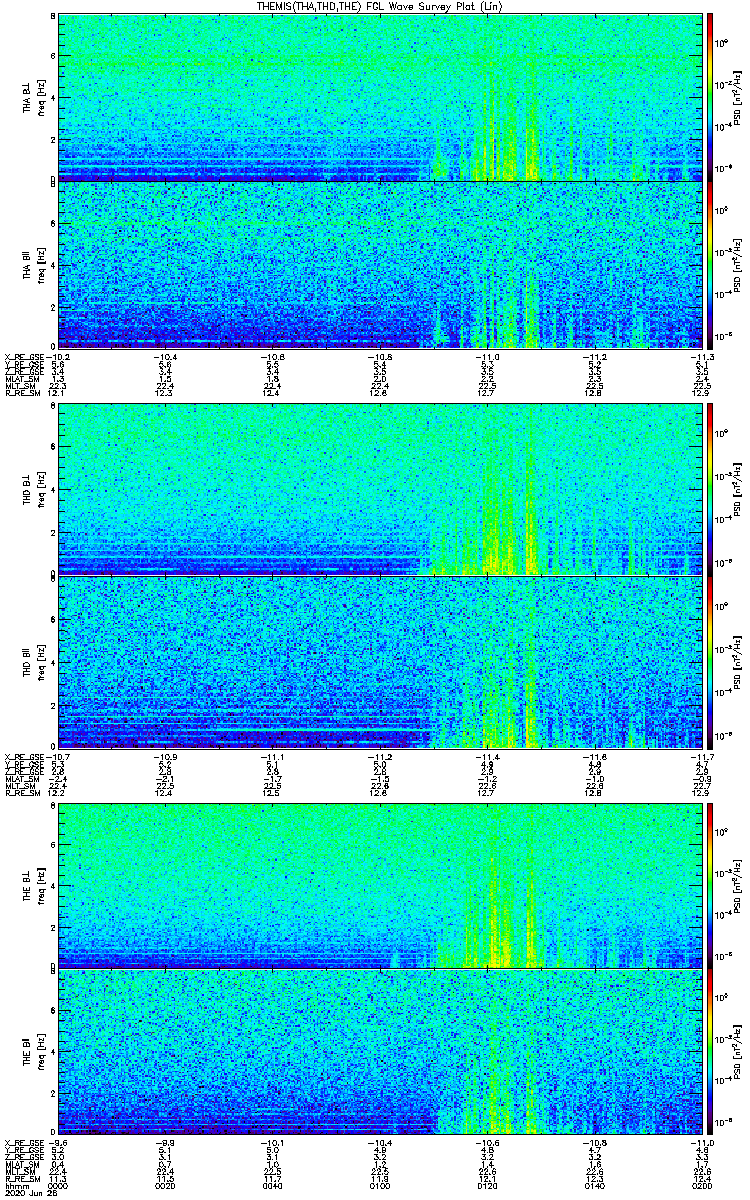The height and width of the screenshot is (1200, 750).
Task: Click the THD B-perpendicular PSD color bar
Action: coord(710,491)
